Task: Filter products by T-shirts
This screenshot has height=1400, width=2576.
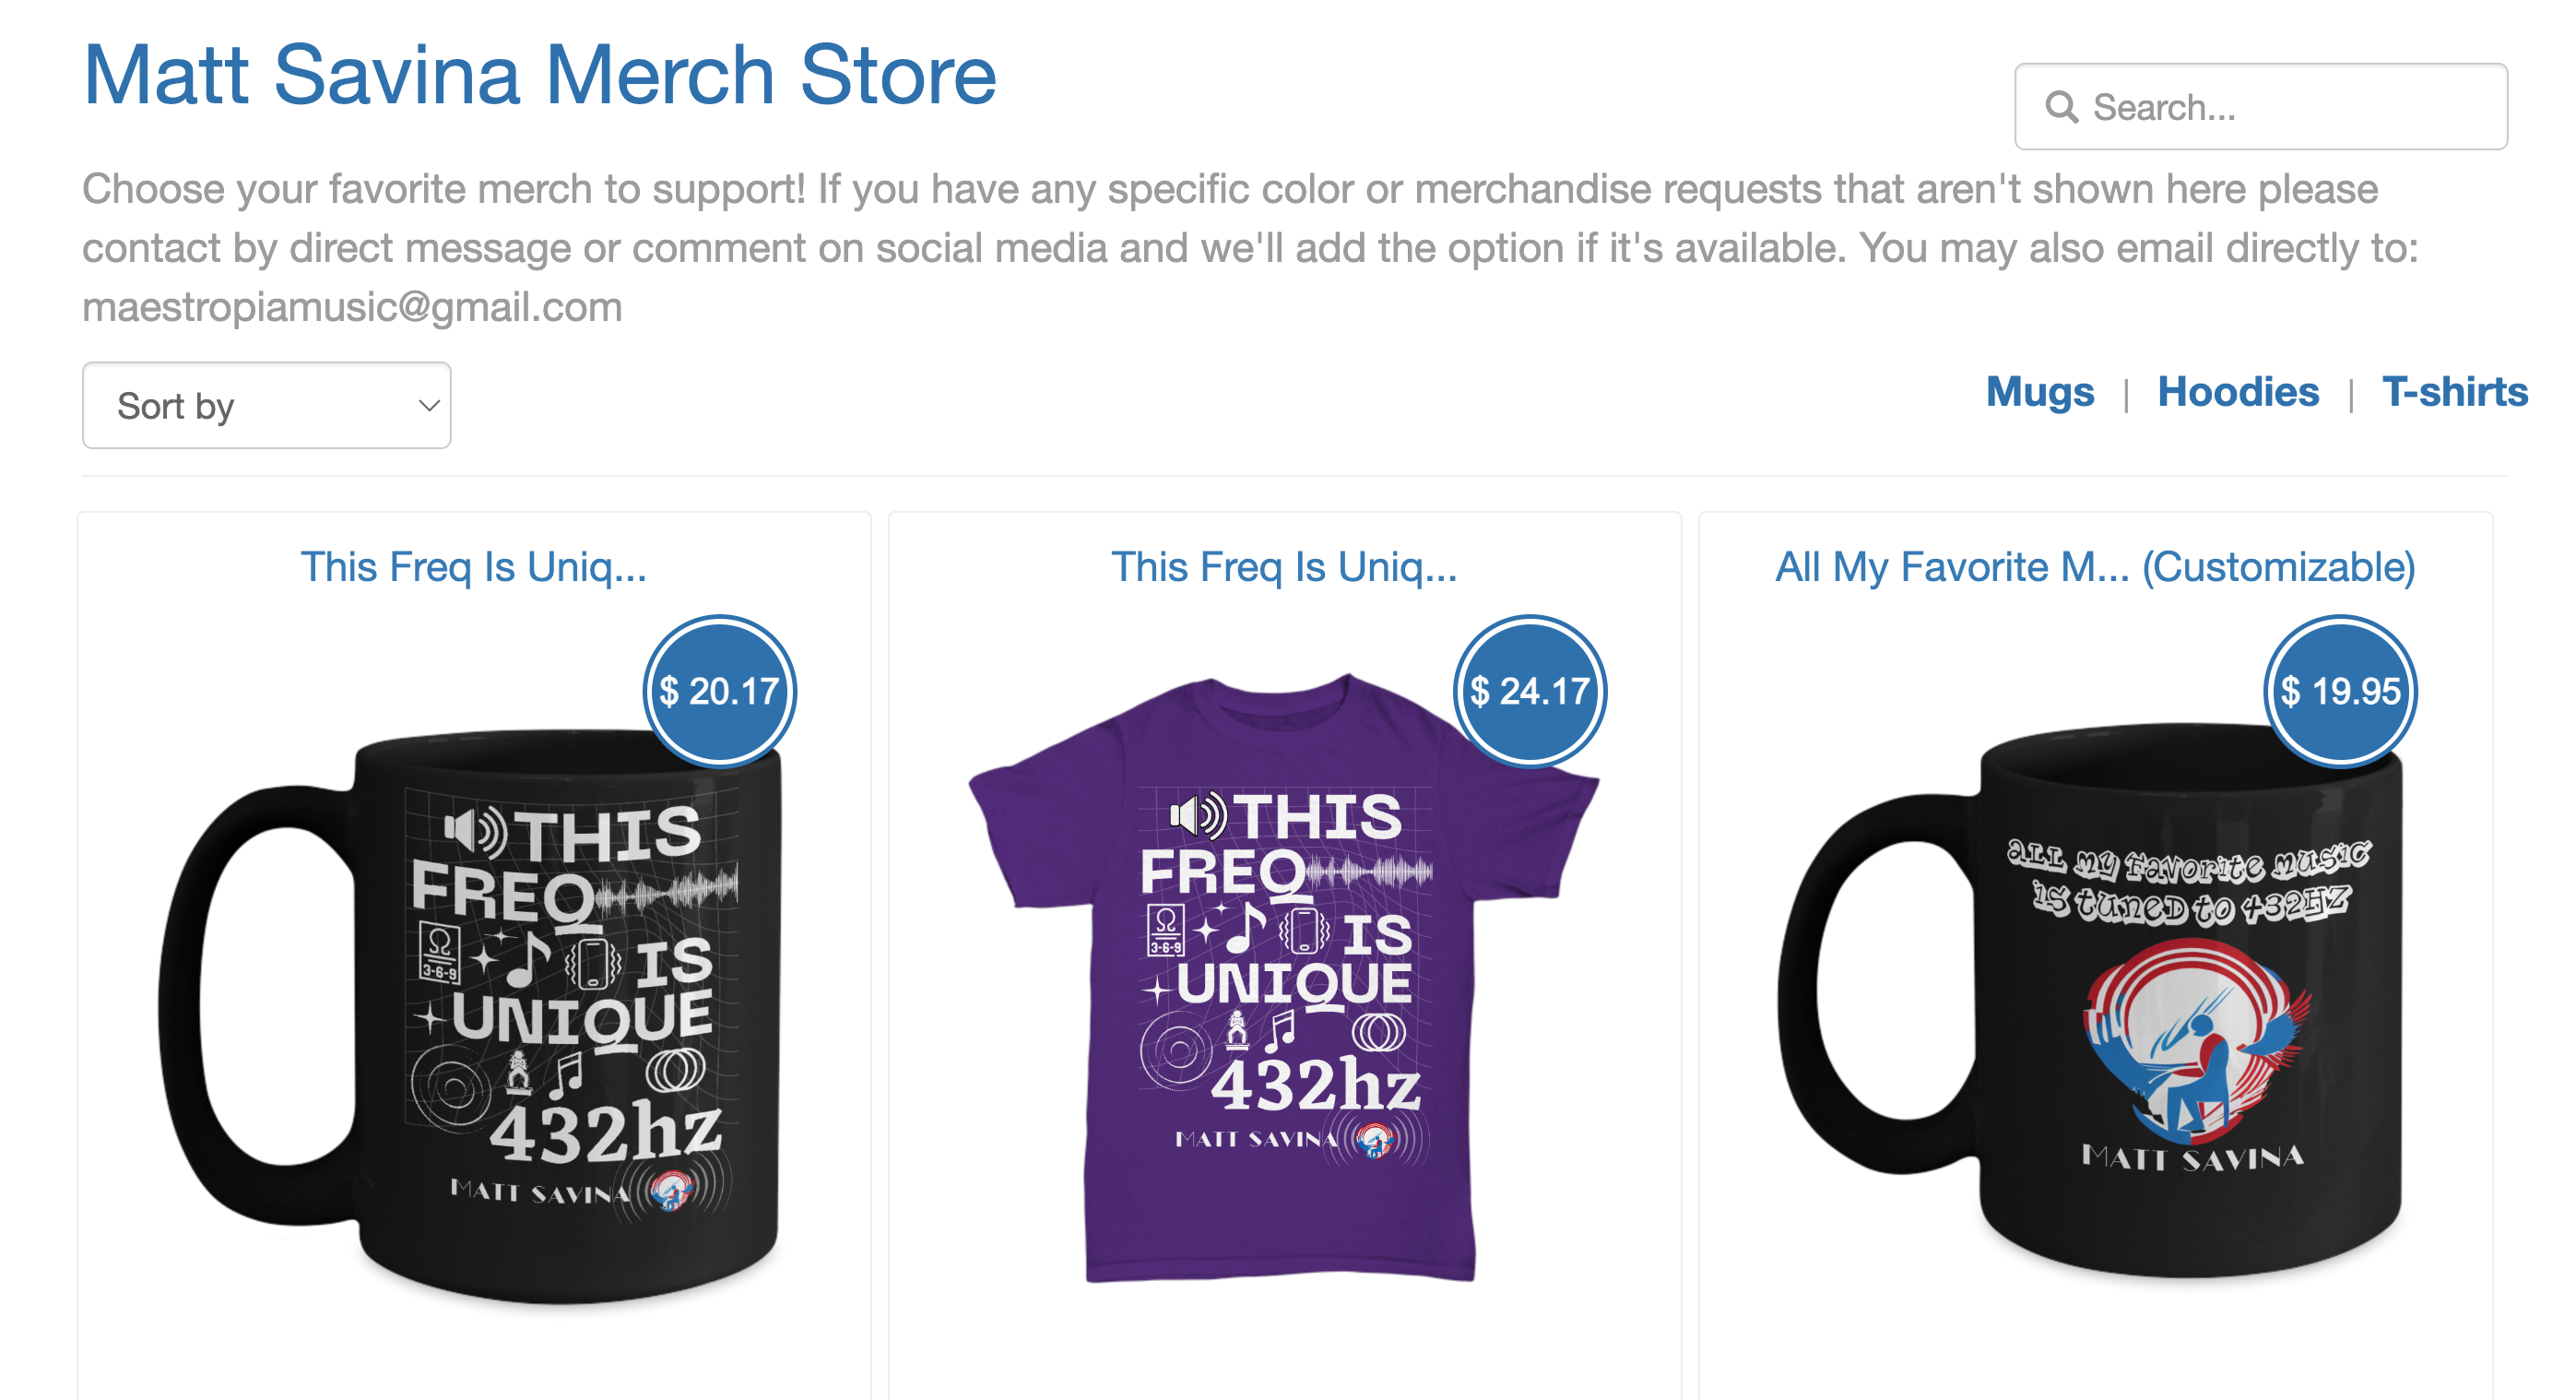Action: (x=2454, y=391)
